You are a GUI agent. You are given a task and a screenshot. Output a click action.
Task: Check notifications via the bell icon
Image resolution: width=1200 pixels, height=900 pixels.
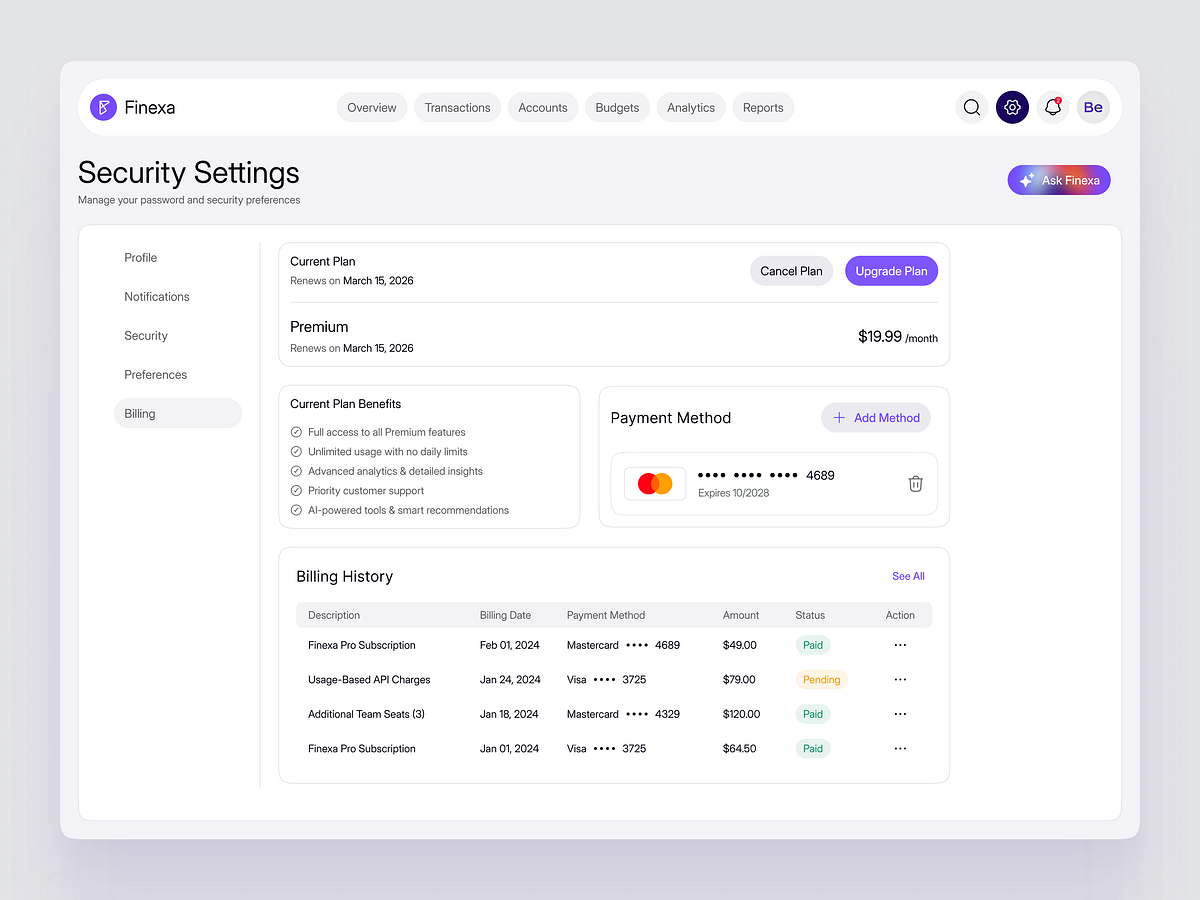1052,107
